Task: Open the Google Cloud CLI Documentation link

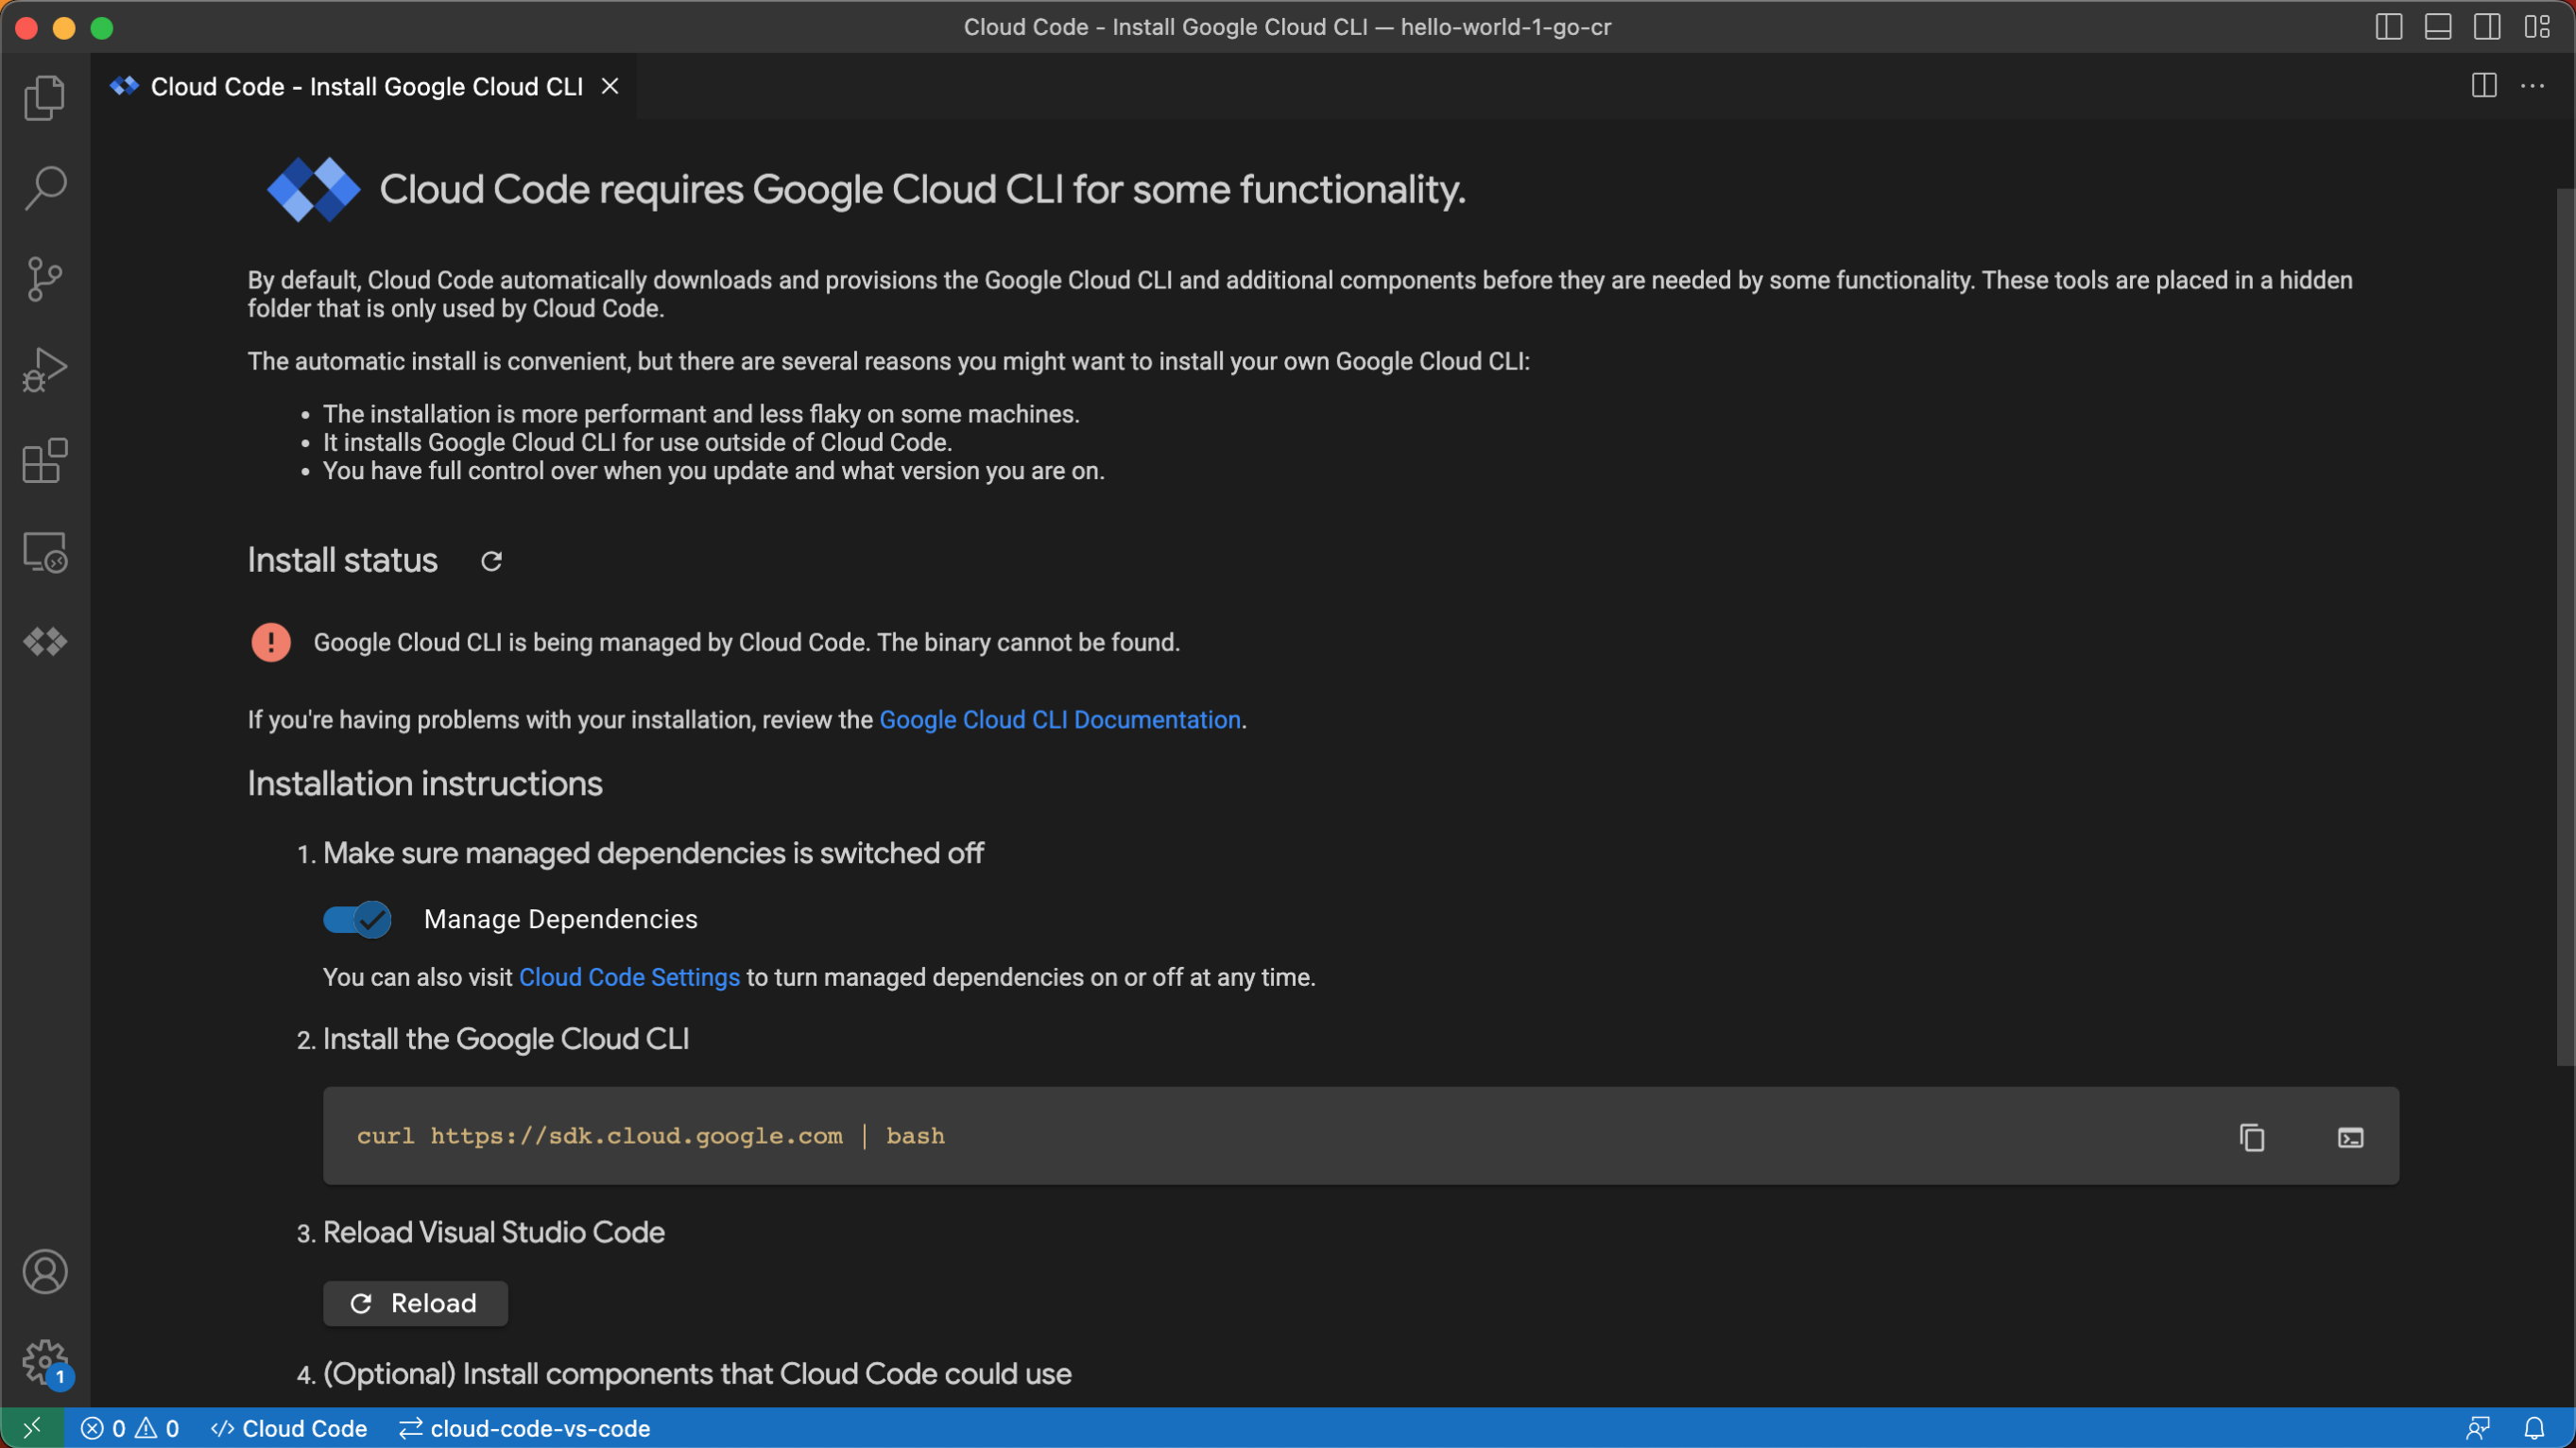Action: [x=1059, y=718]
